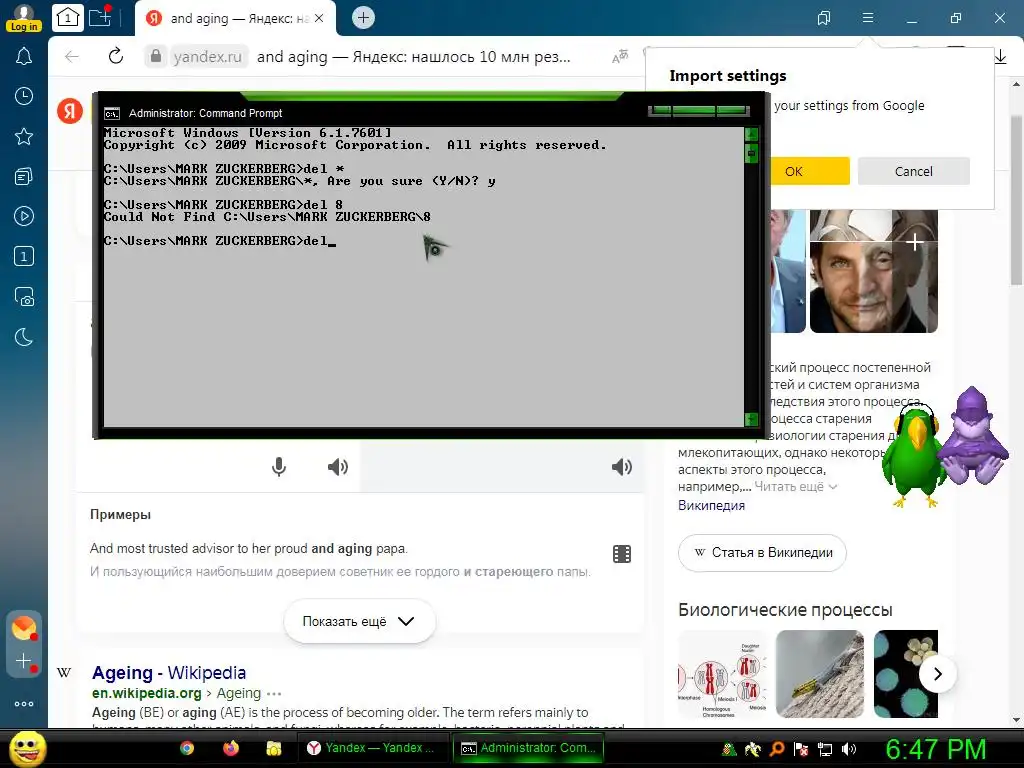
Task: Open the smiley Start button
Action: tap(27, 748)
